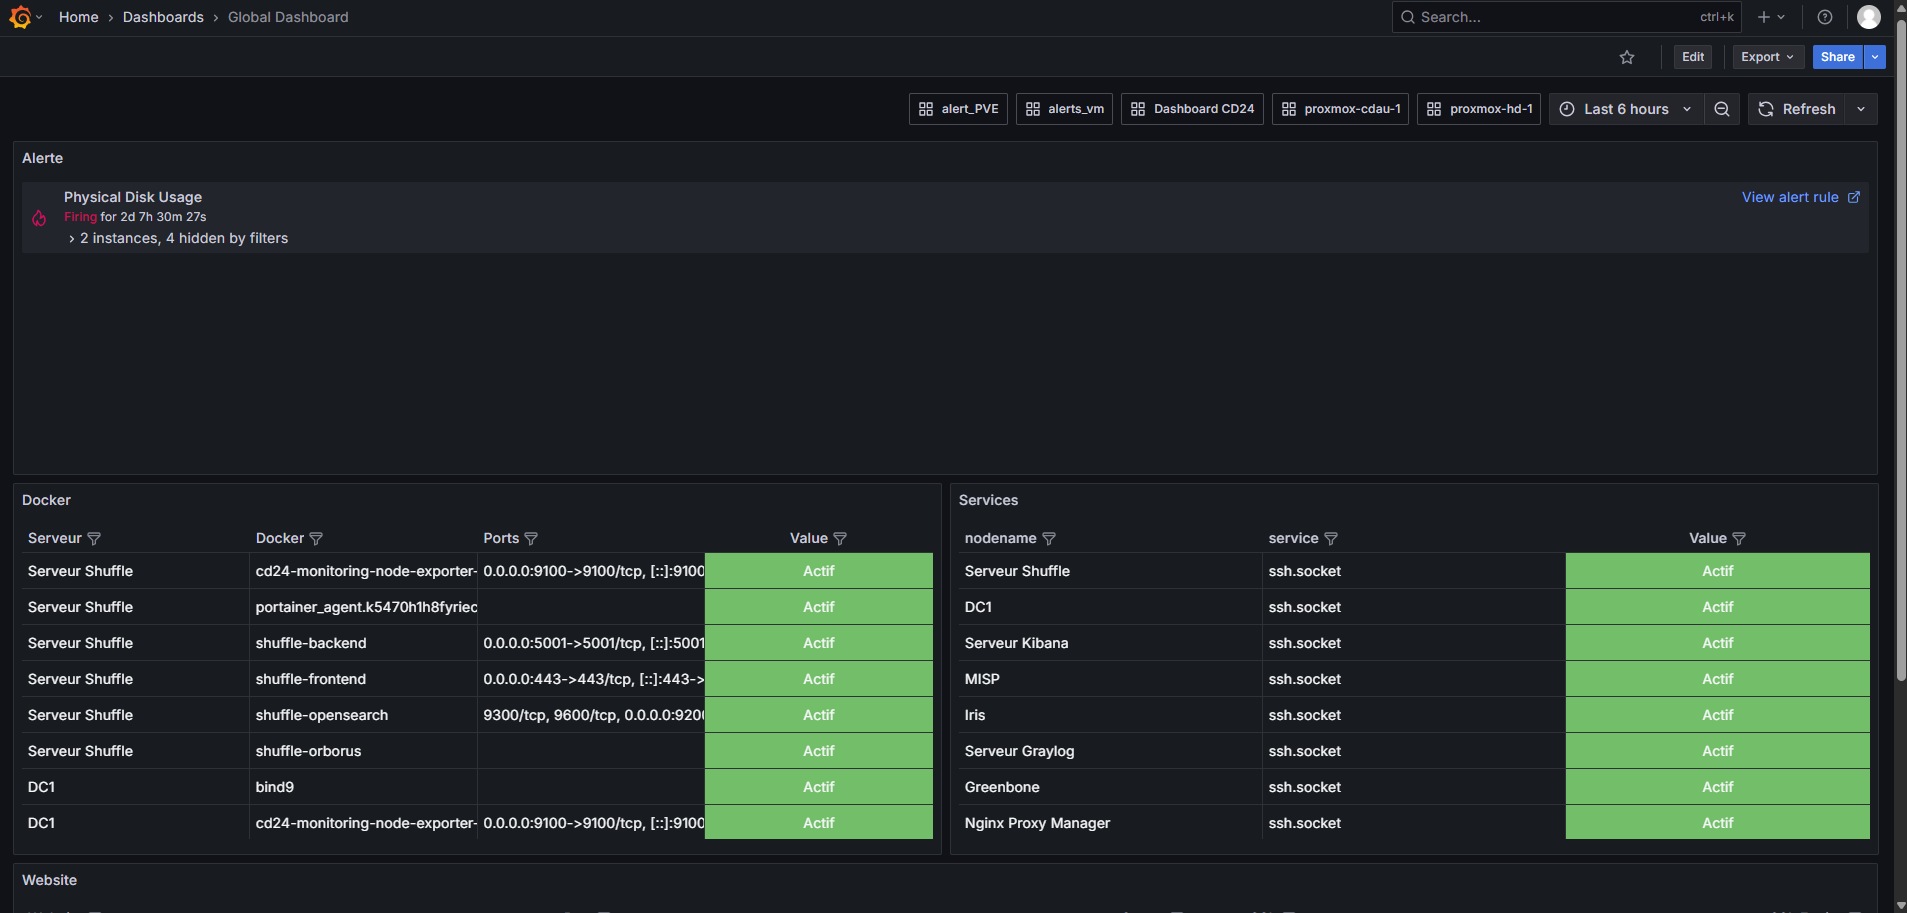Click the Iris nodename cell
This screenshot has height=913, width=1907.
(x=1110, y=715)
